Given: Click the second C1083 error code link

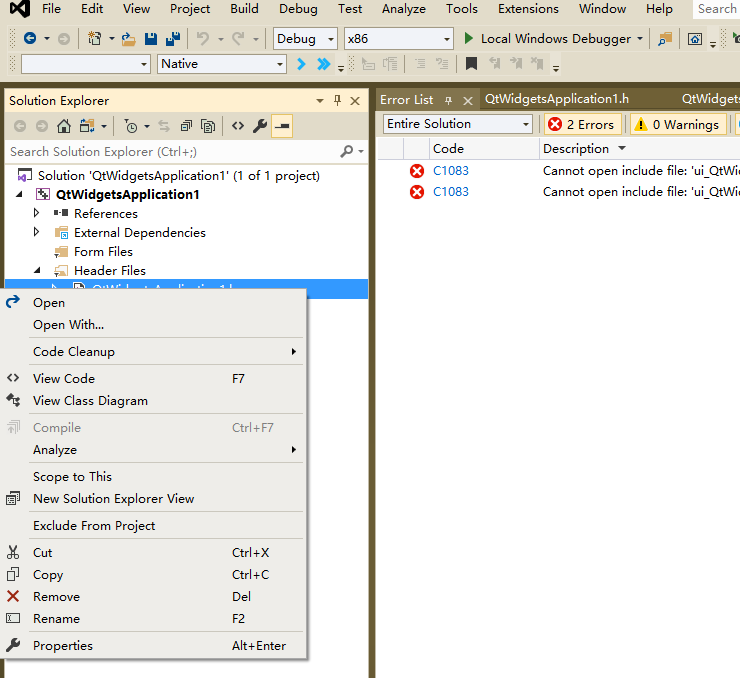Looking at the screenshot, I should coord(451,192).
